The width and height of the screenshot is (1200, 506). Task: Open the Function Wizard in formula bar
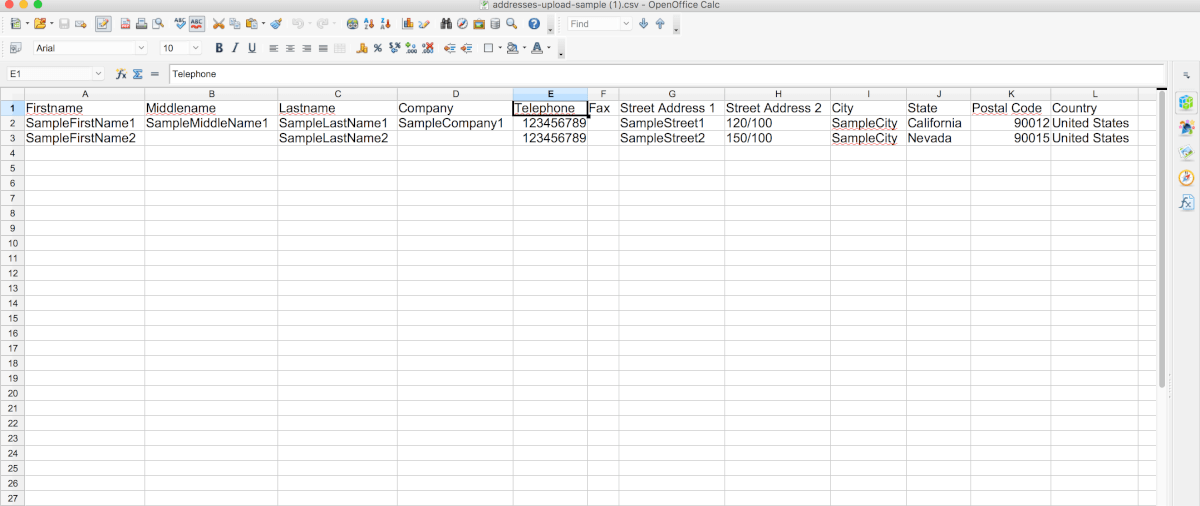[x=121, y=74]
